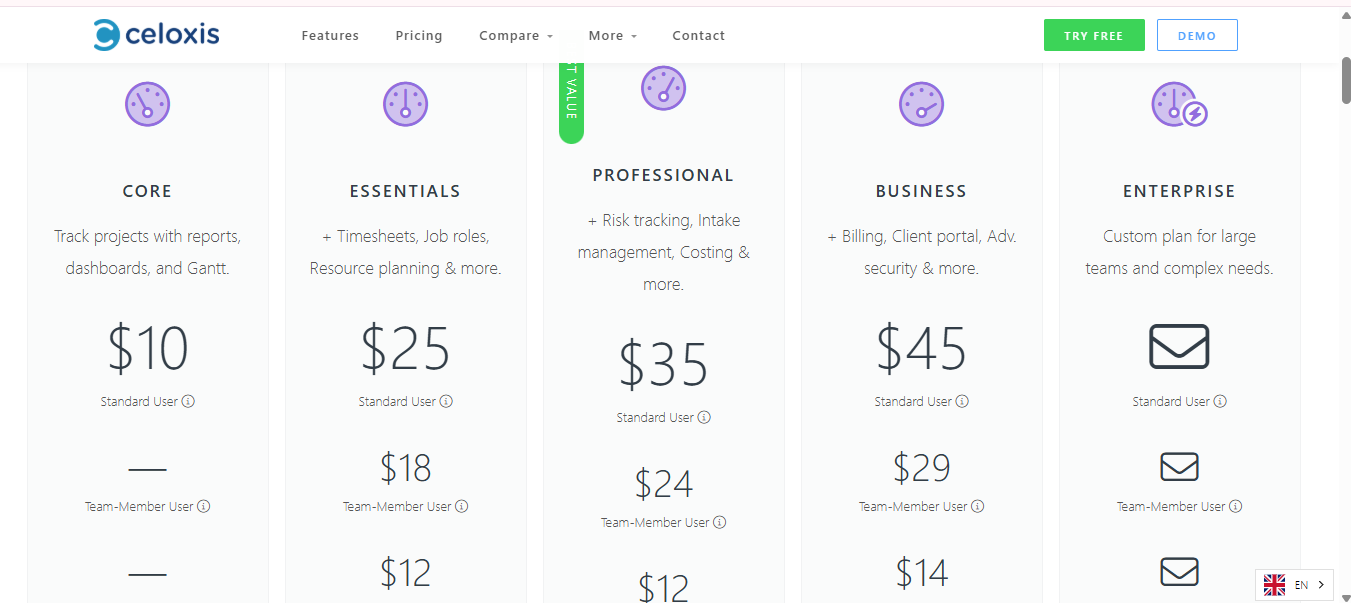This screenshot has width=1351, height=603.
Task: Click the Enterprise gauge with lightning icon
Action: pos(1179,104)
